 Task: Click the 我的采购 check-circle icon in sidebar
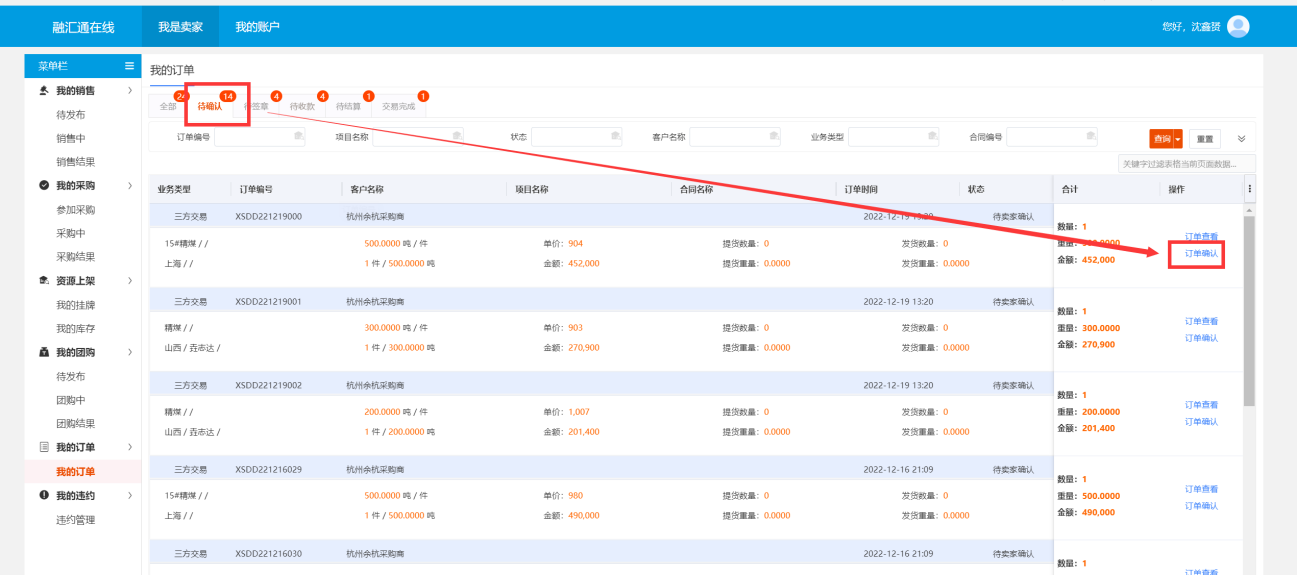click(x=43, y=186)
